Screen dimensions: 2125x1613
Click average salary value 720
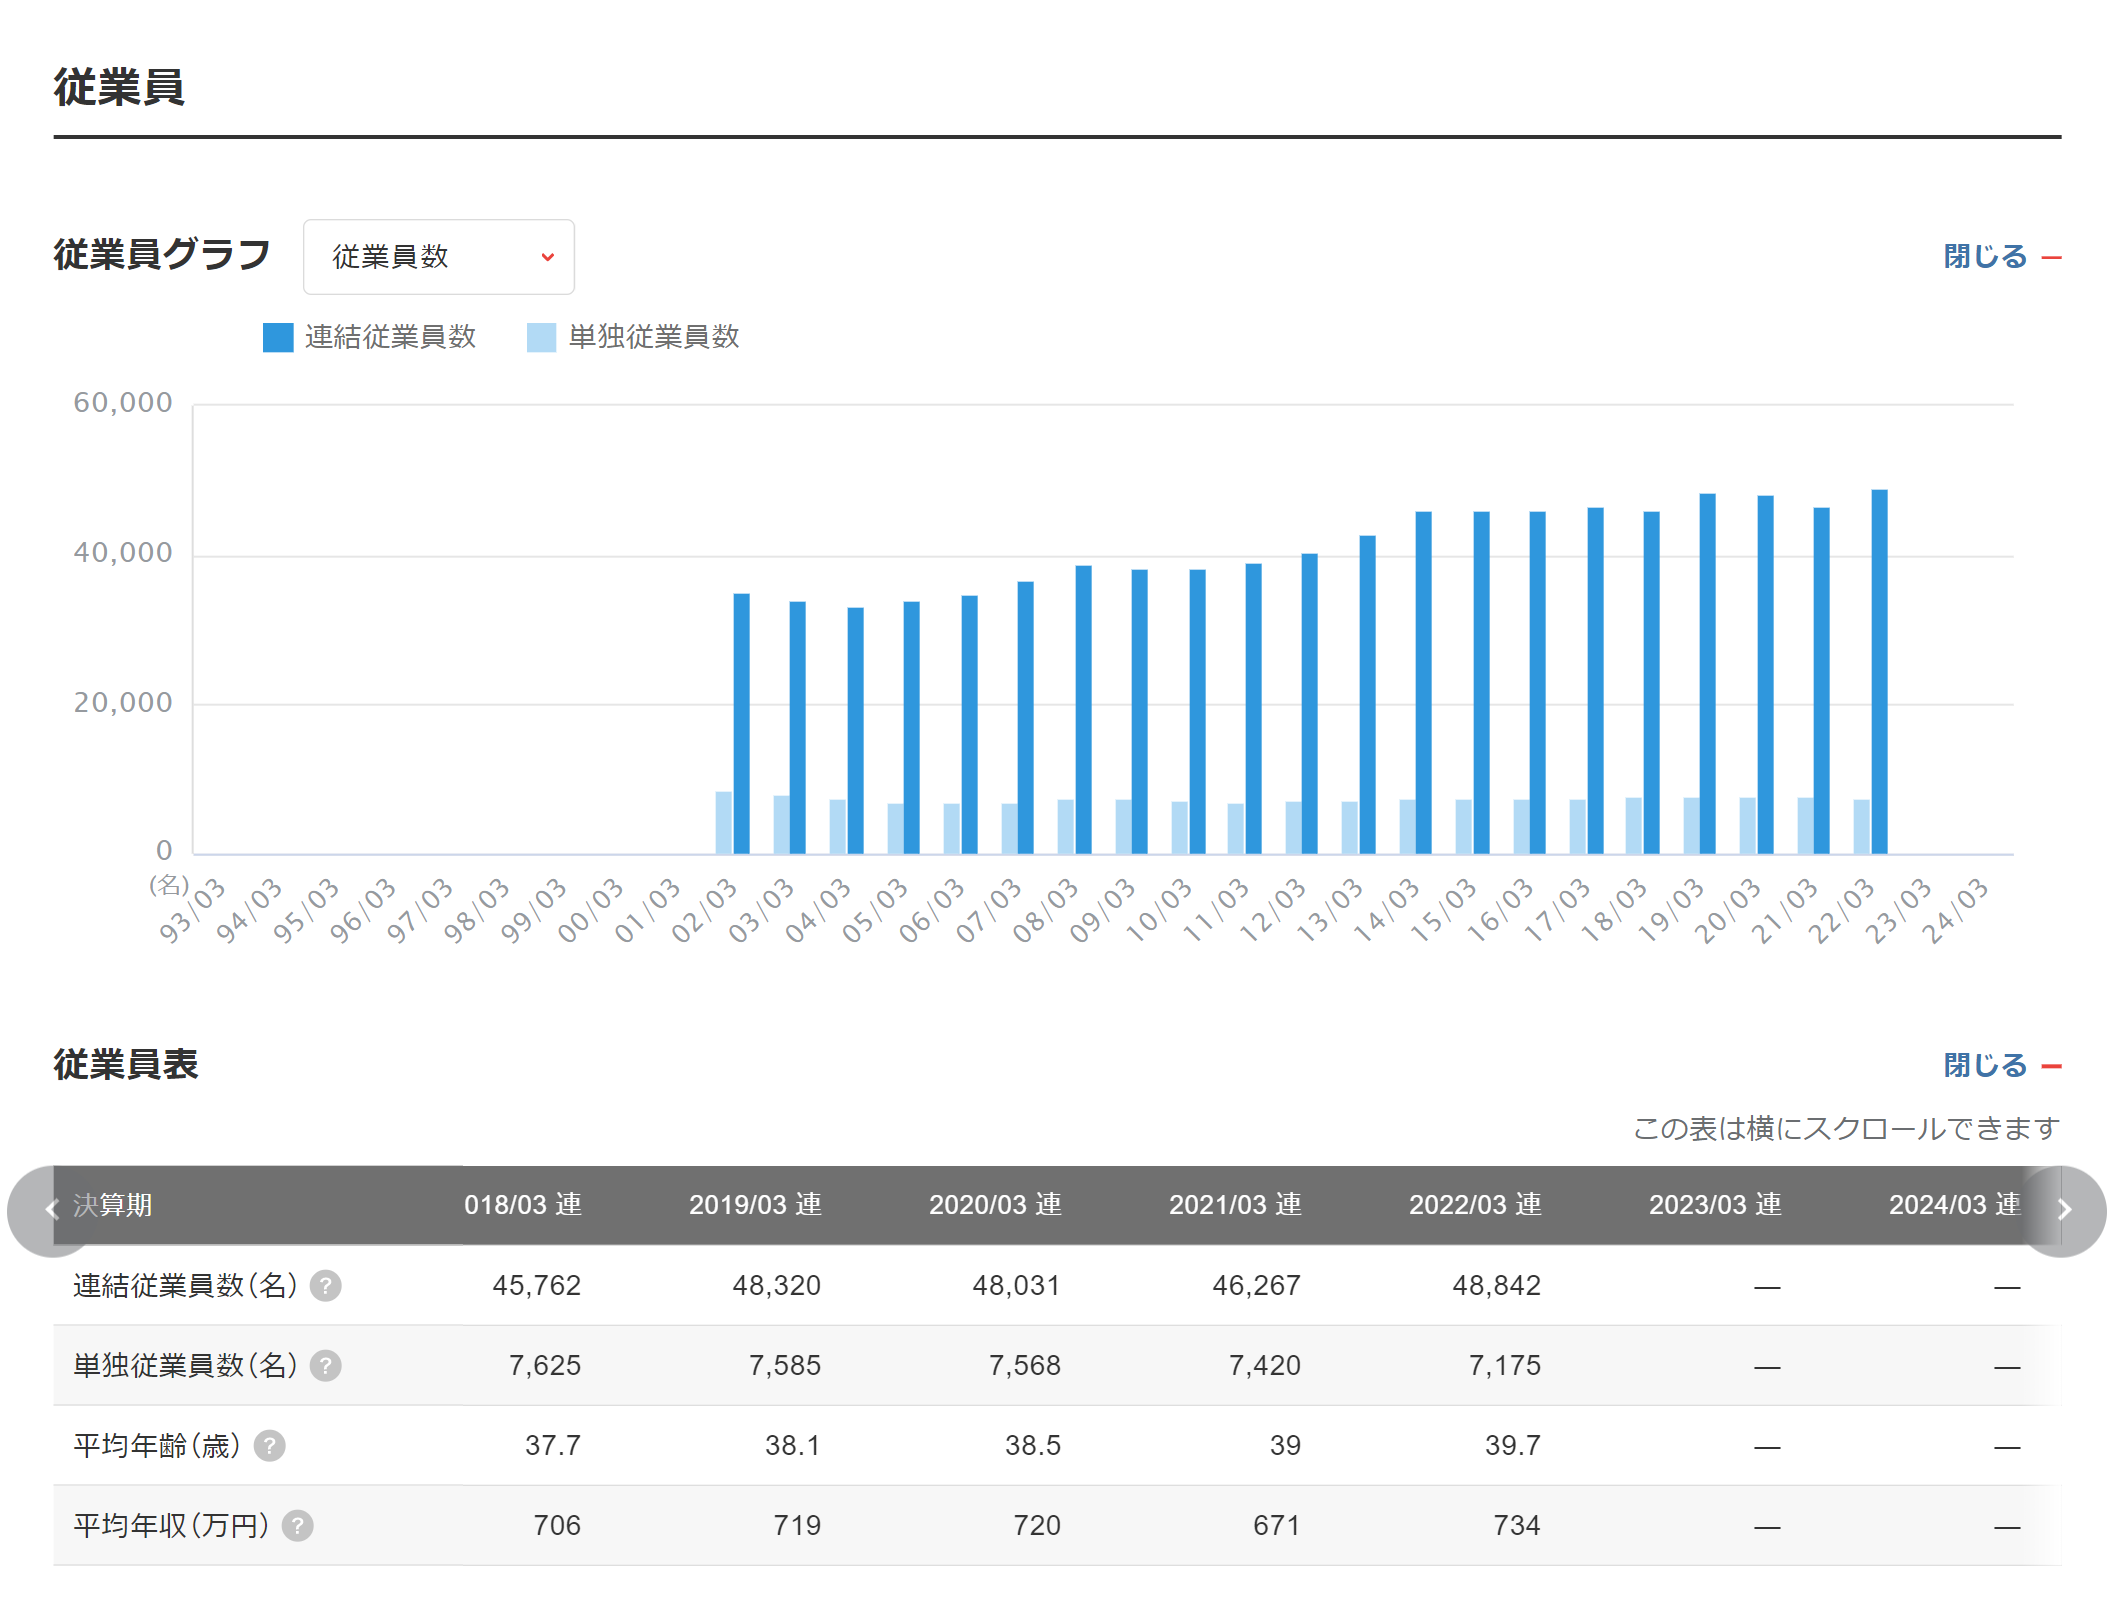[x=1037, y=1525]
